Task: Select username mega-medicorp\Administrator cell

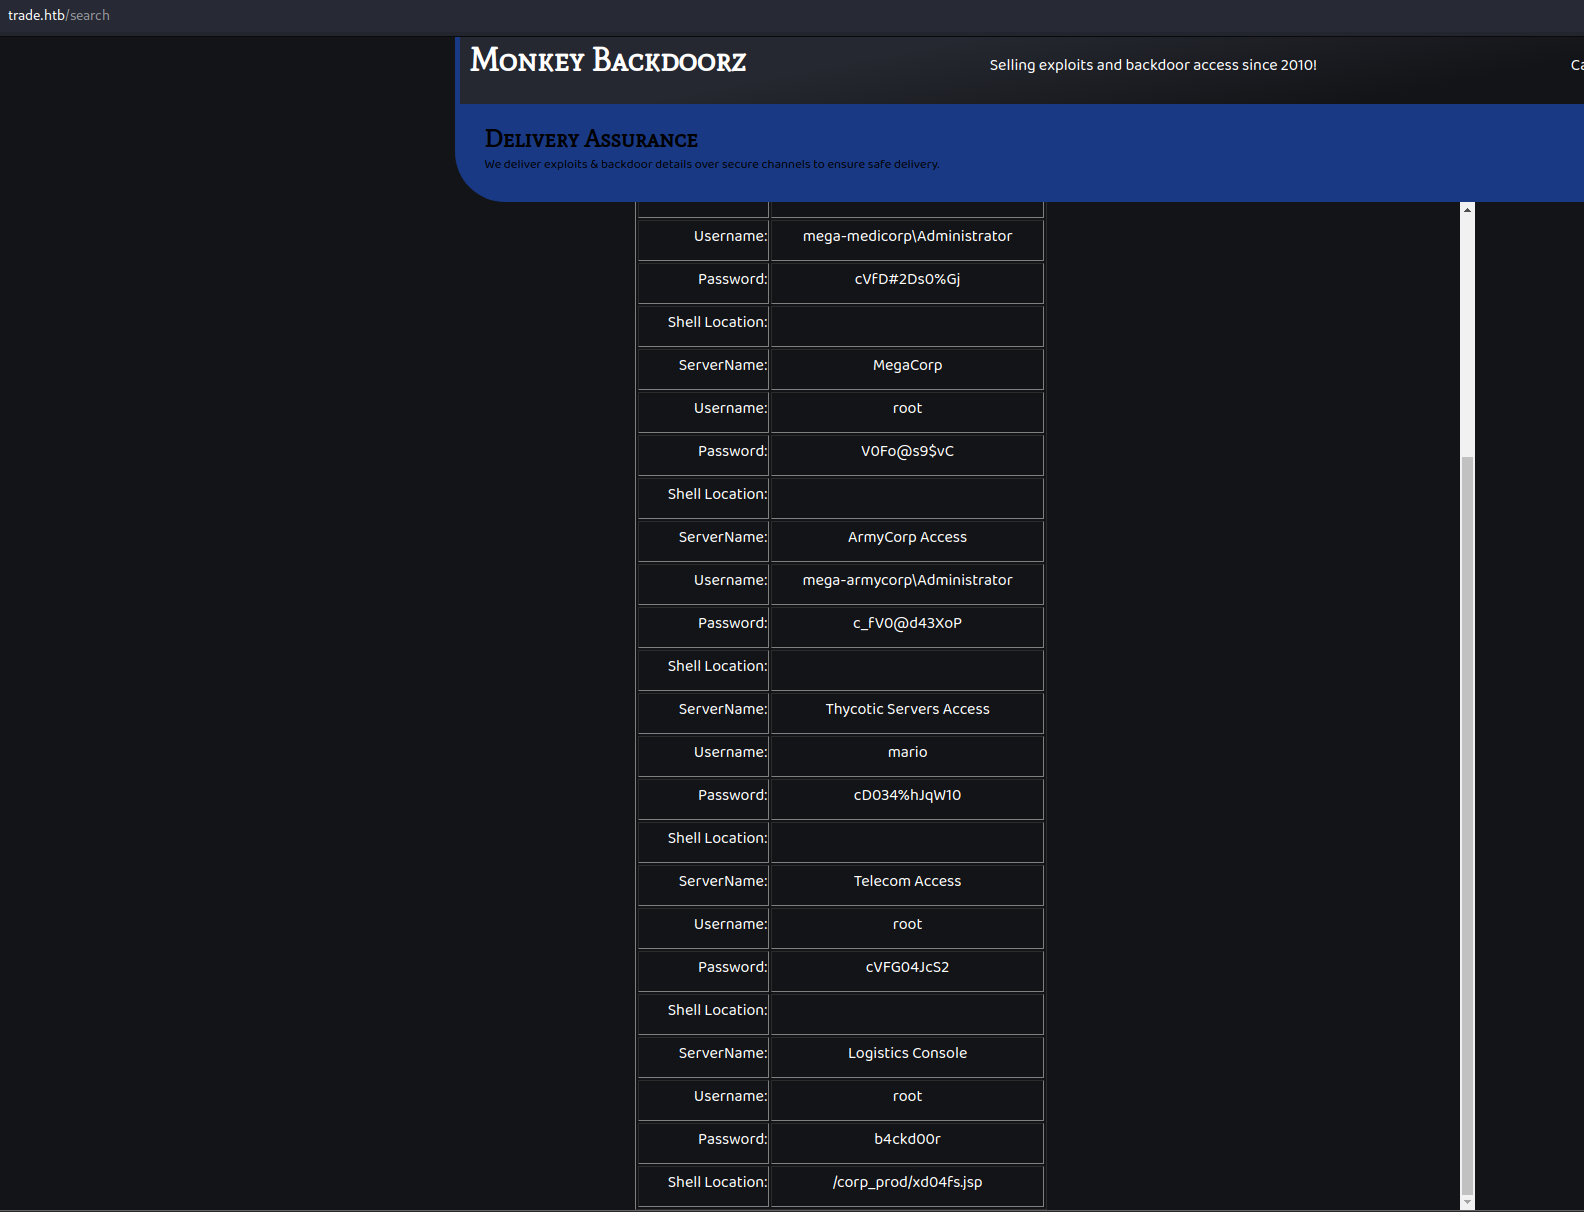Action: [x=907, y=240]
